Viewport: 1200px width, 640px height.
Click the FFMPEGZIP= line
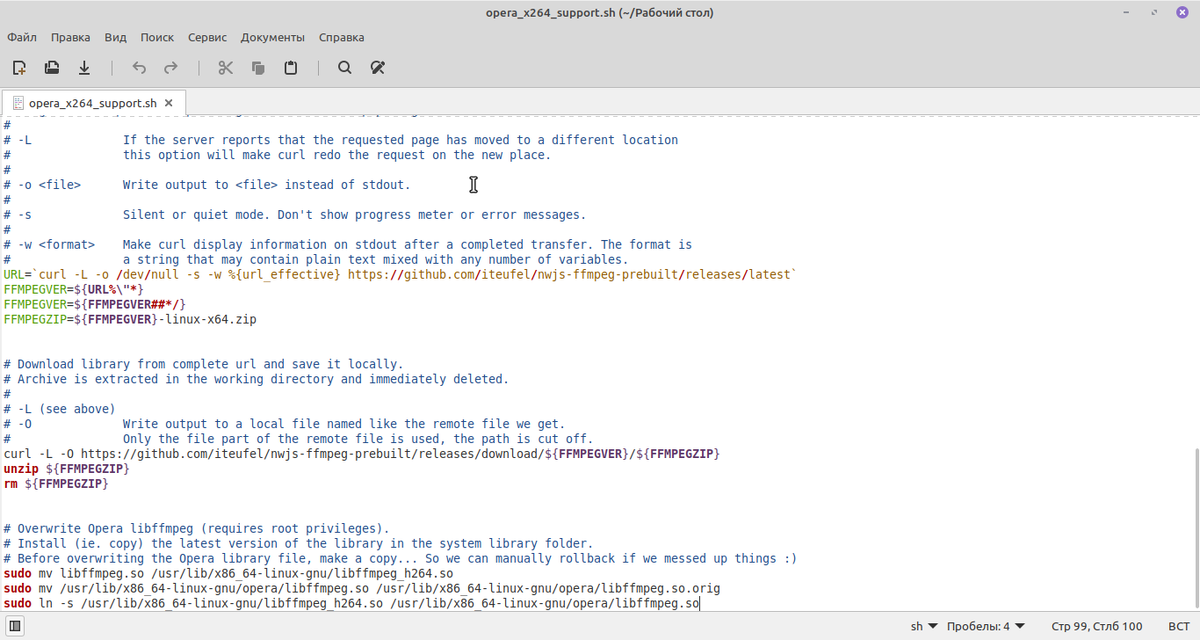pos(130,319)
